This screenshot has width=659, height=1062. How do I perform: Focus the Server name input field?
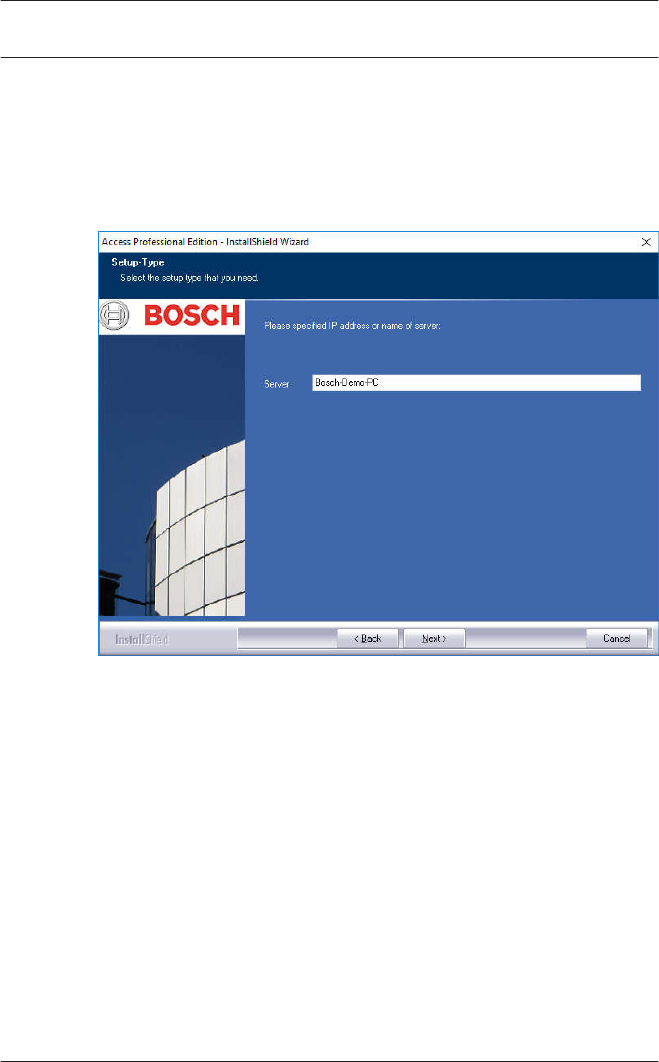[x=476, y=383]
